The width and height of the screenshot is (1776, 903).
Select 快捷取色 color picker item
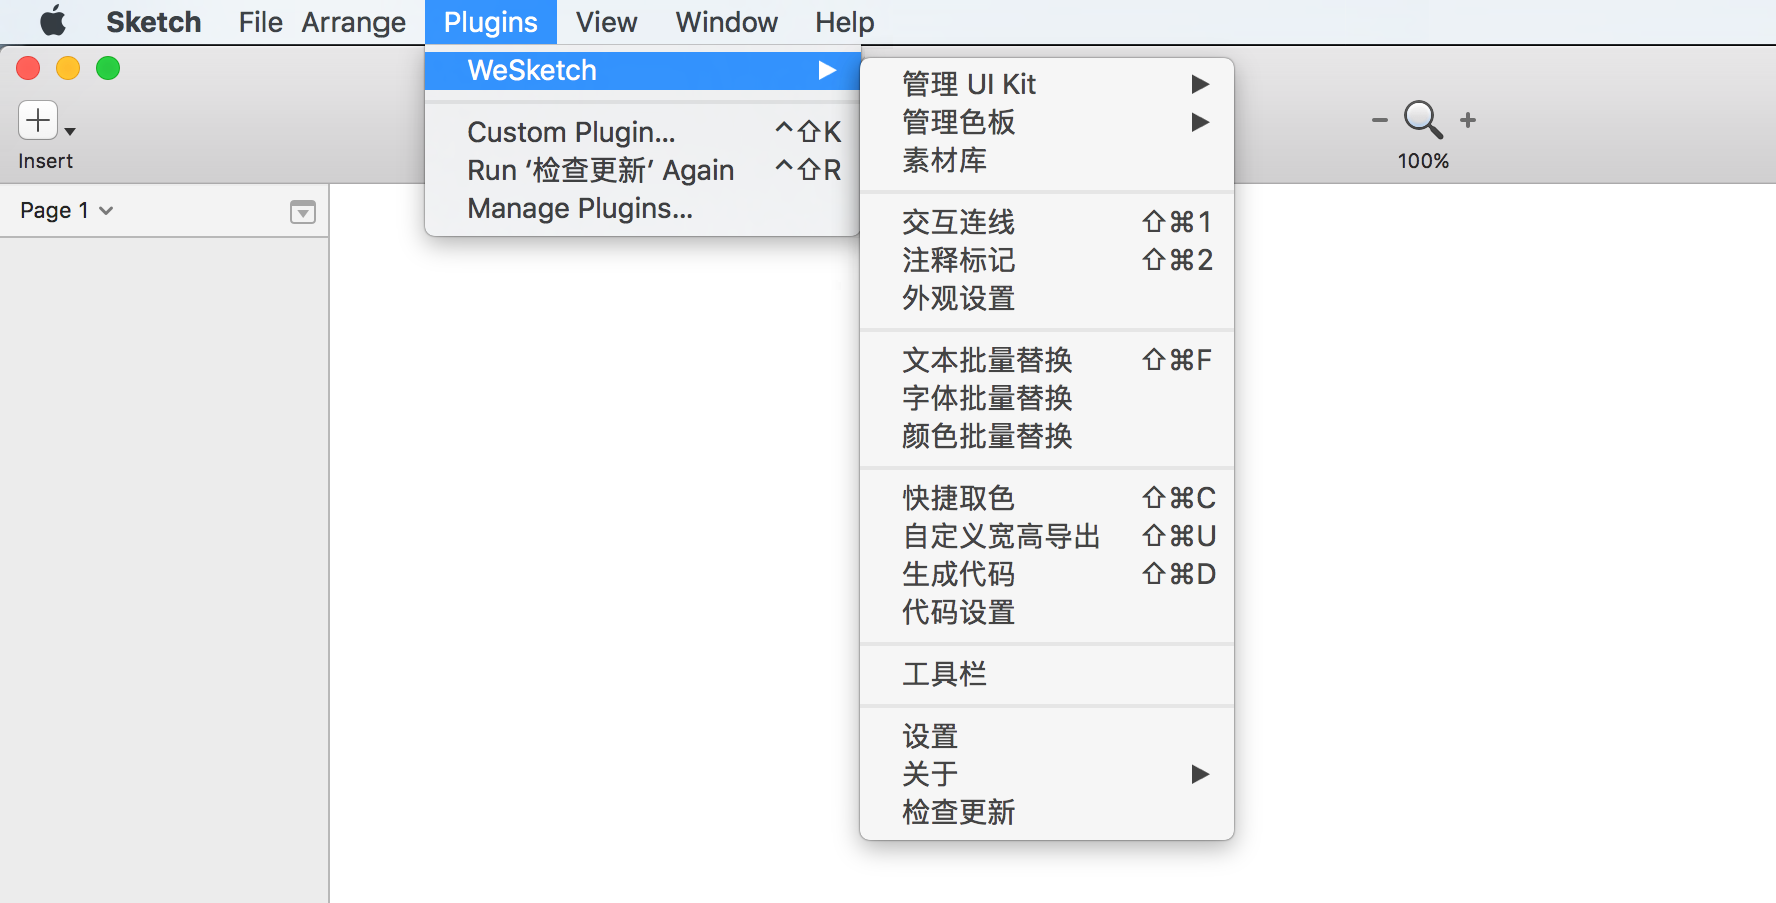tap(958, 498)
